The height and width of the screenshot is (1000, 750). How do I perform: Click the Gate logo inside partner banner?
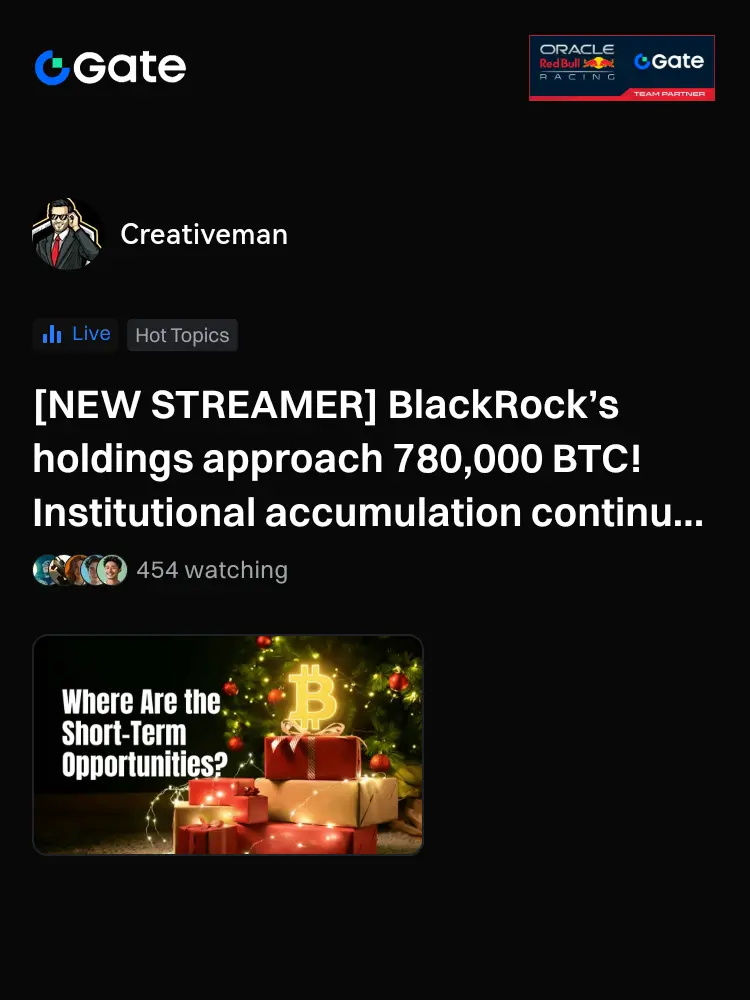[x=669, y=61]
